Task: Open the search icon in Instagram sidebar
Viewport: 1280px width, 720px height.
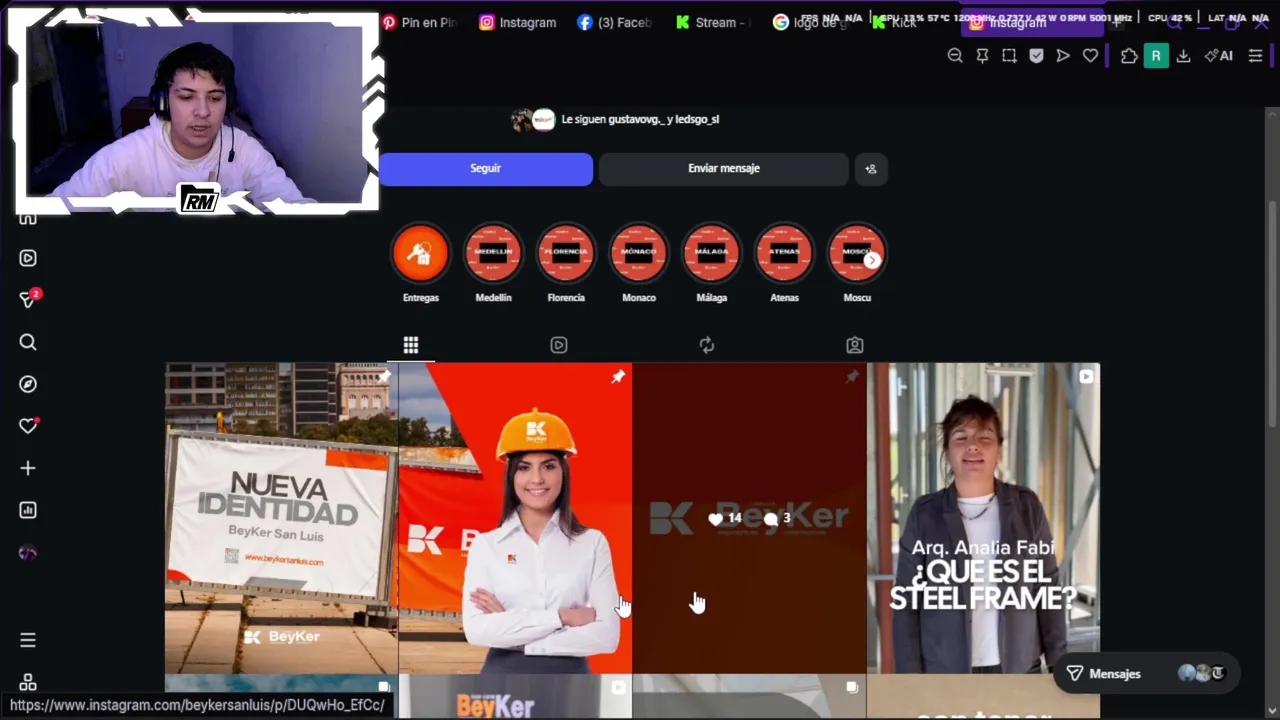Action: (28, 342)
